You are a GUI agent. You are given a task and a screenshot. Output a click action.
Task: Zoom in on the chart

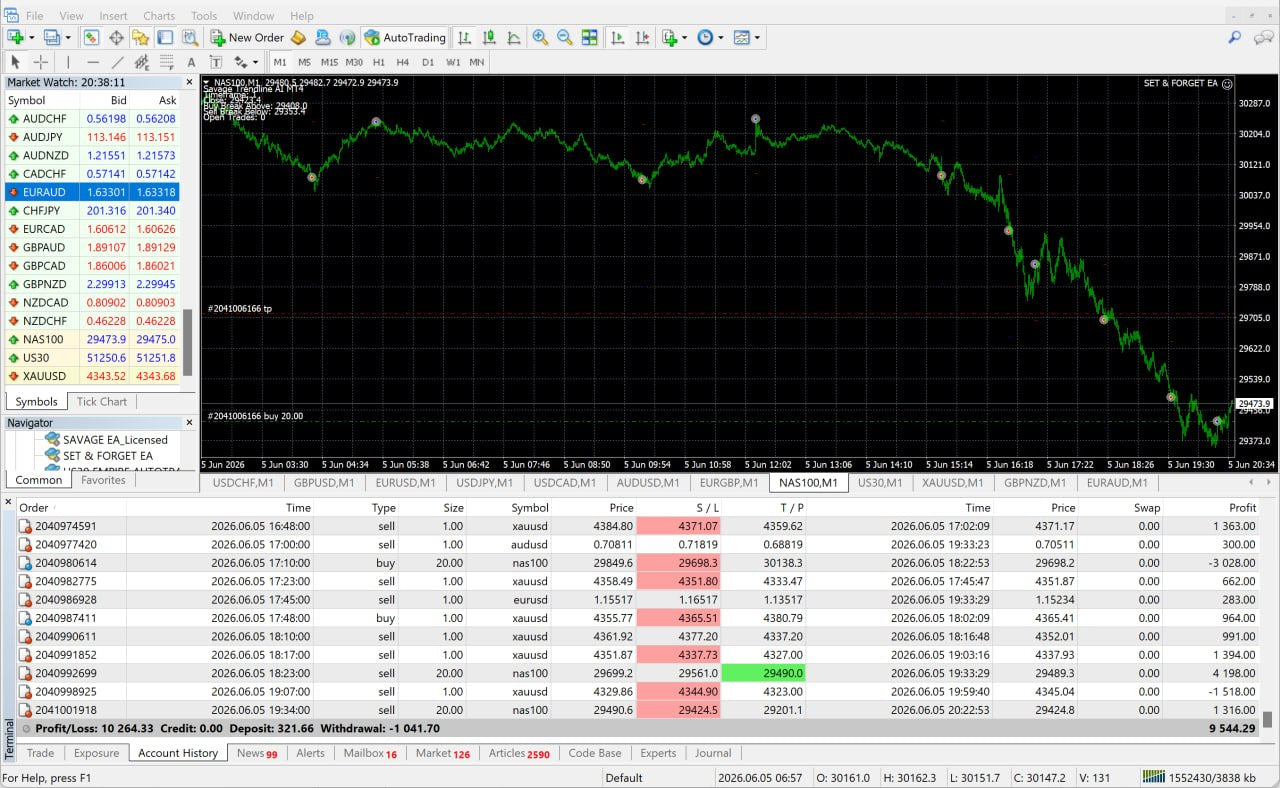[x=540, y=37]
